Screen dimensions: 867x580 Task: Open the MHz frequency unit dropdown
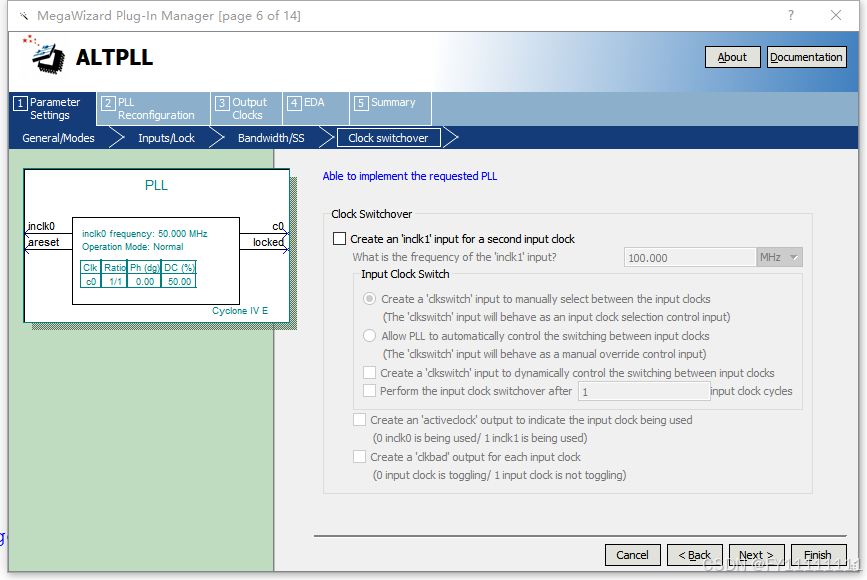[780, 257]
